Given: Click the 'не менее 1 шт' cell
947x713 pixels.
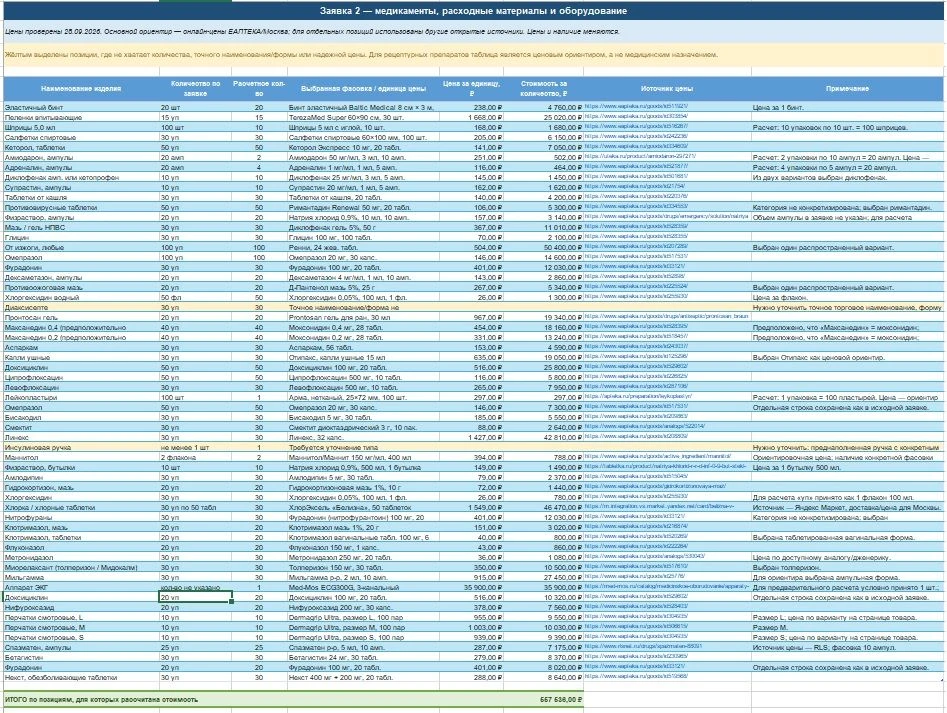Looking at the screenshot, I should 195,447.
